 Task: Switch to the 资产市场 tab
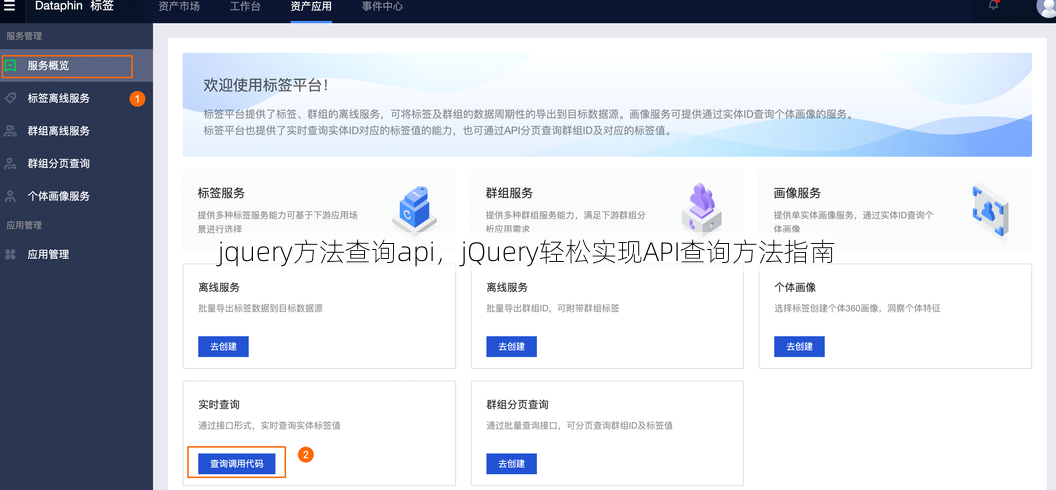[178, 7]
